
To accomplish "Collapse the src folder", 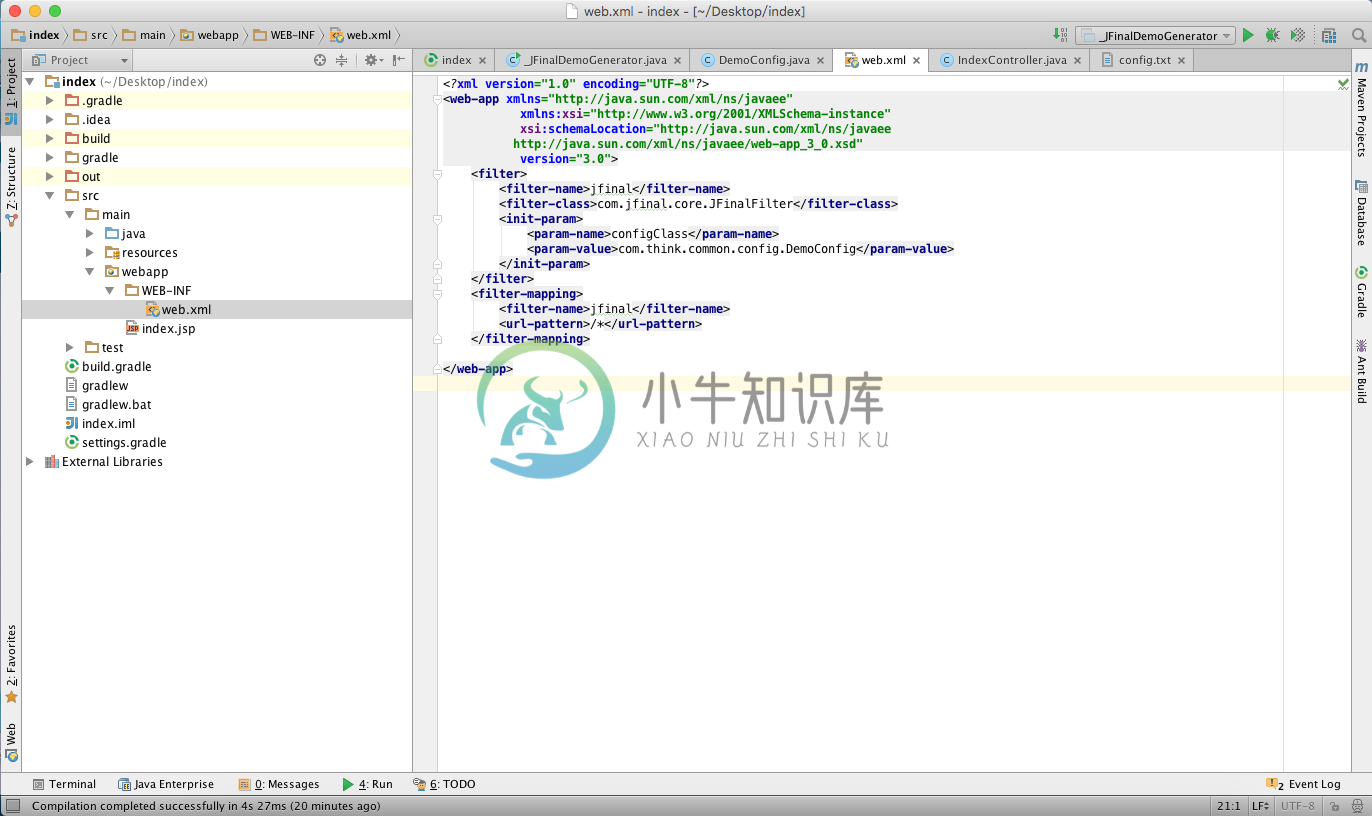I will [x=50, y=195].
